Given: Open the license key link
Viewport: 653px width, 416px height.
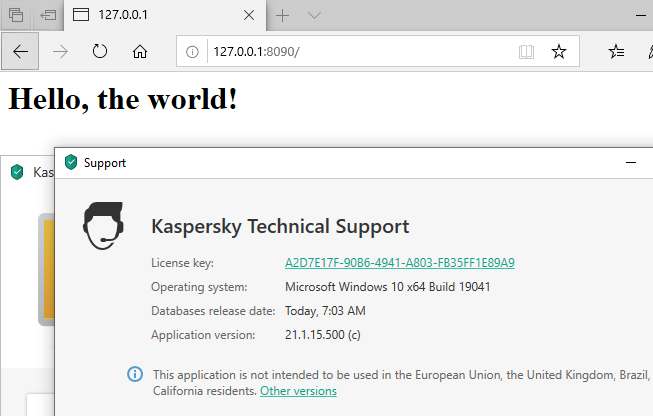Looking at the screenshot, I should pos(400,263).
